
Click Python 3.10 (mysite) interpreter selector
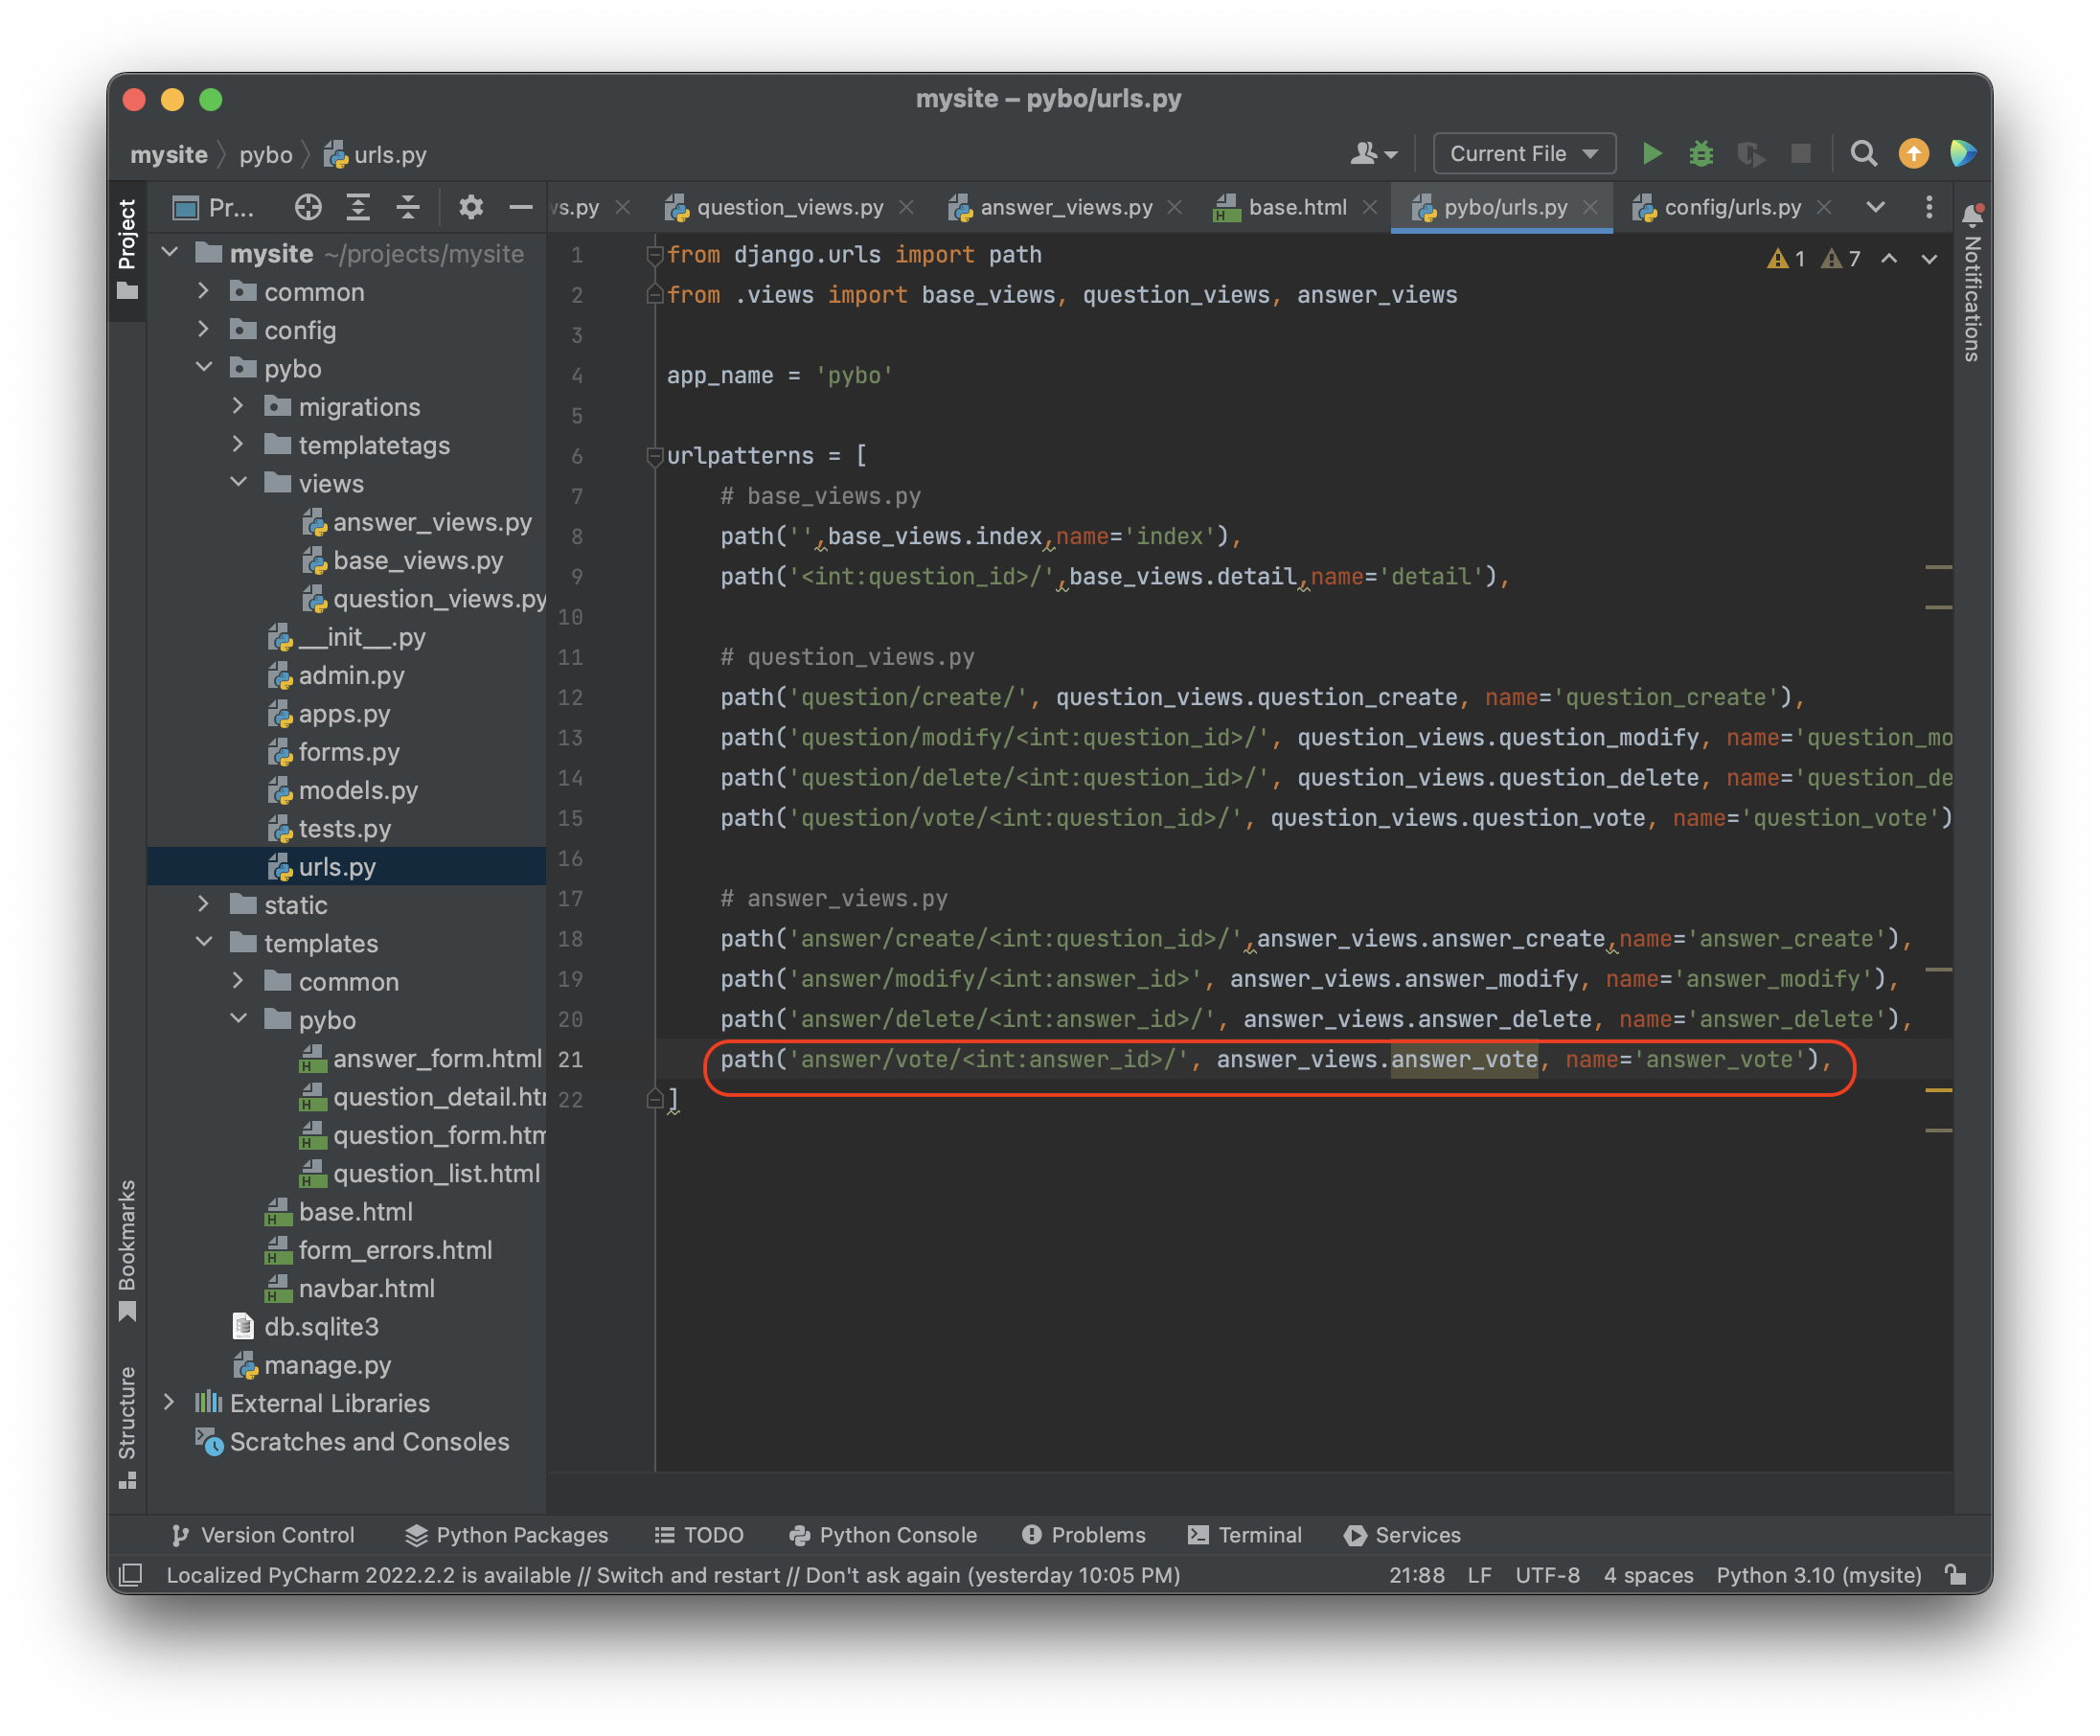[x=1818, y=1575]
